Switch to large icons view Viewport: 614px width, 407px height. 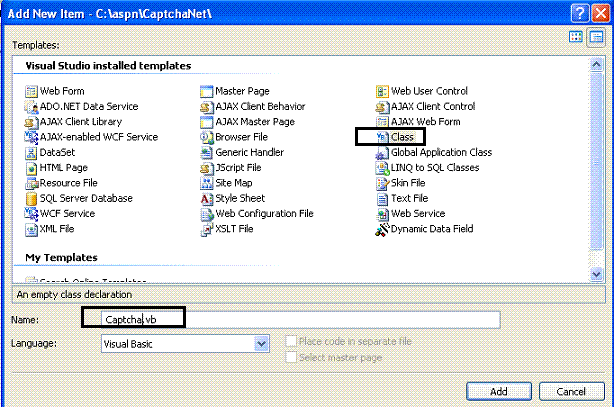coord(576,37)
